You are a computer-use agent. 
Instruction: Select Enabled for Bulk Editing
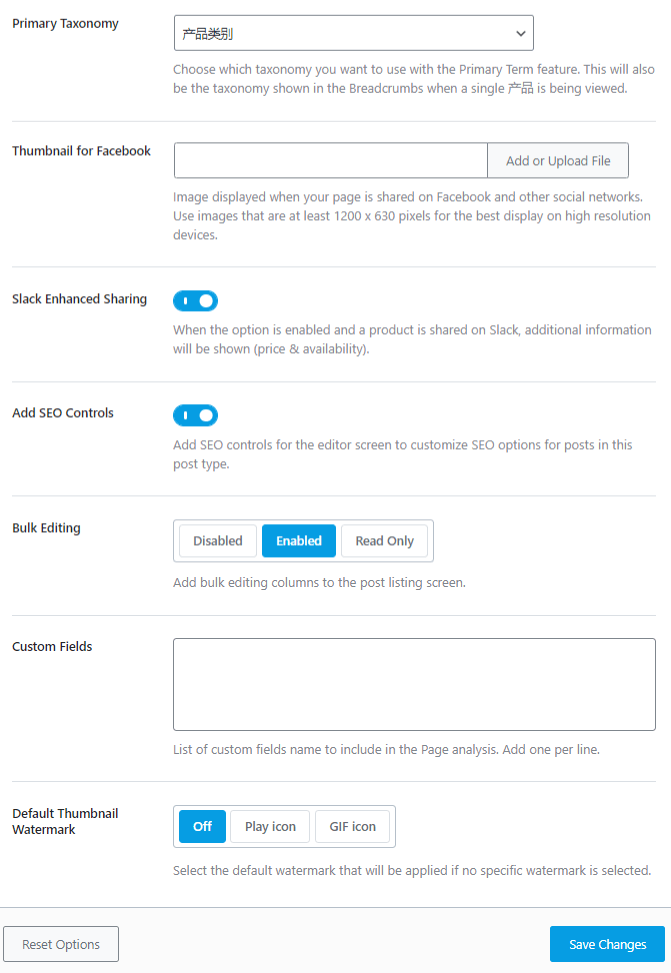point(299,541)
